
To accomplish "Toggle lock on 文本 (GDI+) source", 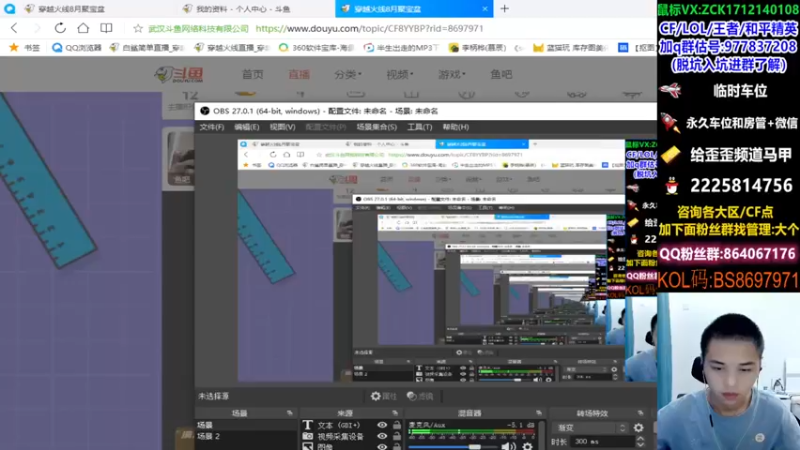I will click(396, 425).
